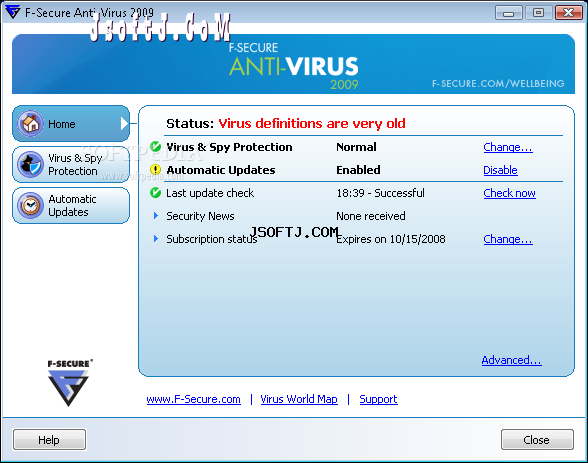Screen dimensions: 588x463
Task: Minimize the F-Secure window
Action: point(508,13)
